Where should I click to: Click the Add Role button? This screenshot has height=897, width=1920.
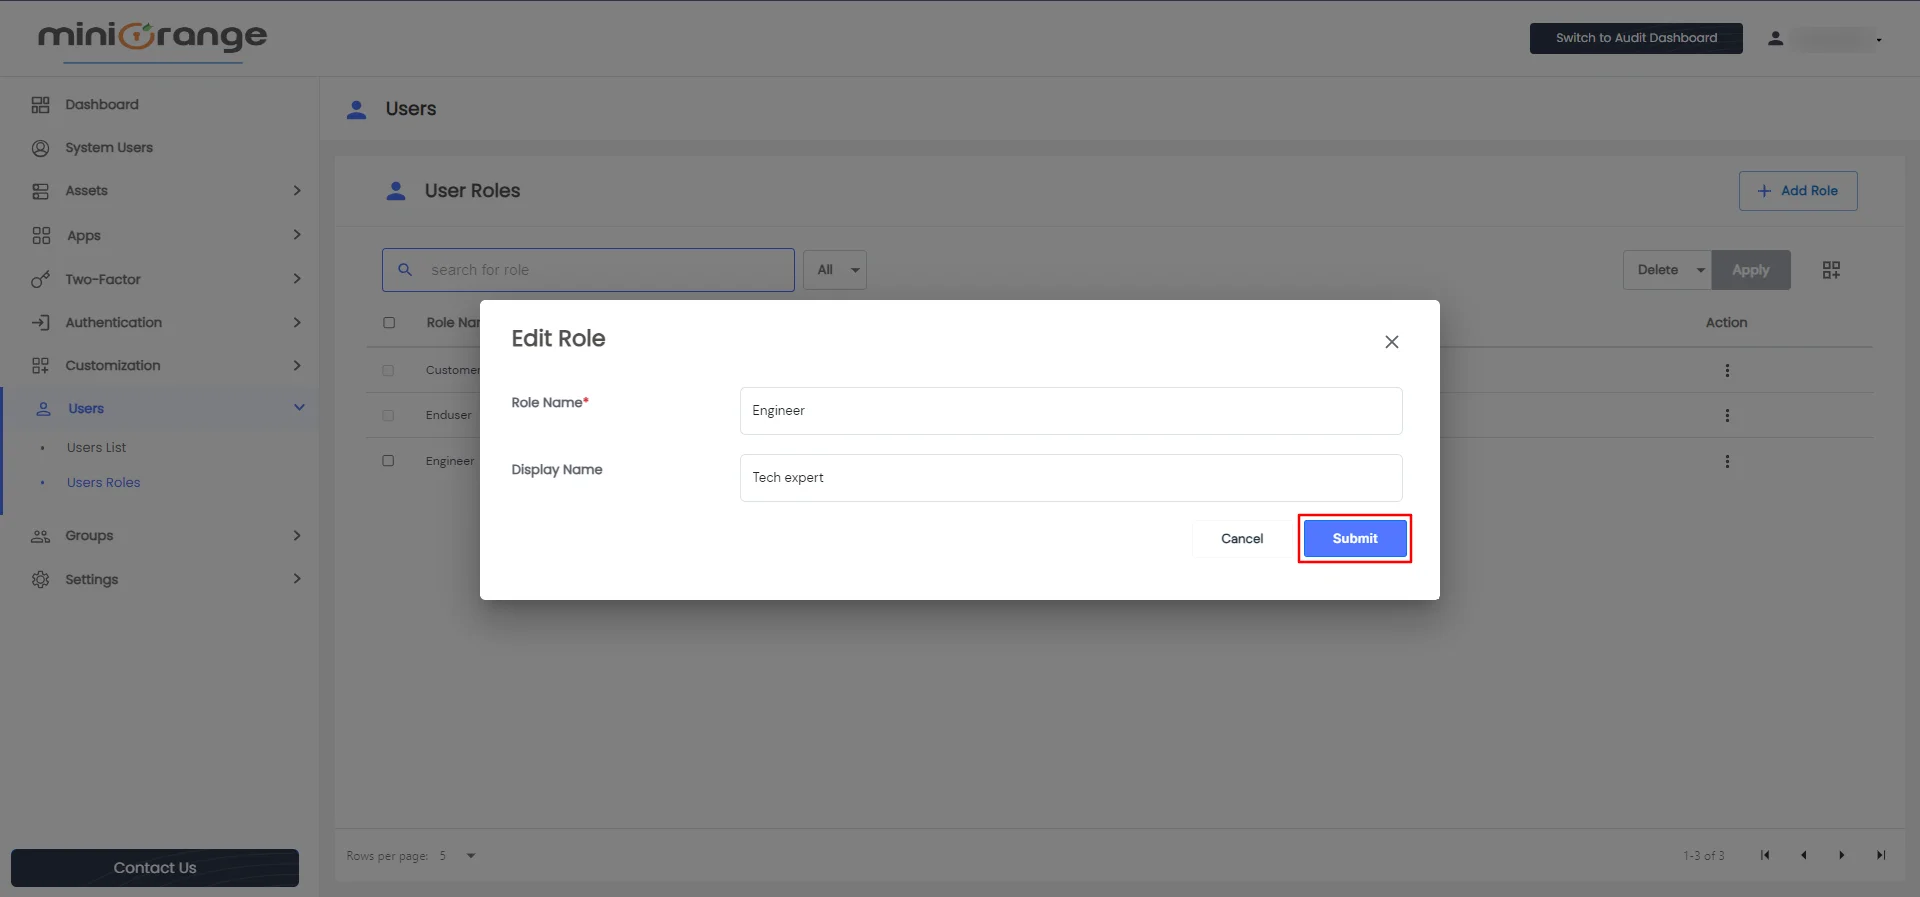[1798, 191]
